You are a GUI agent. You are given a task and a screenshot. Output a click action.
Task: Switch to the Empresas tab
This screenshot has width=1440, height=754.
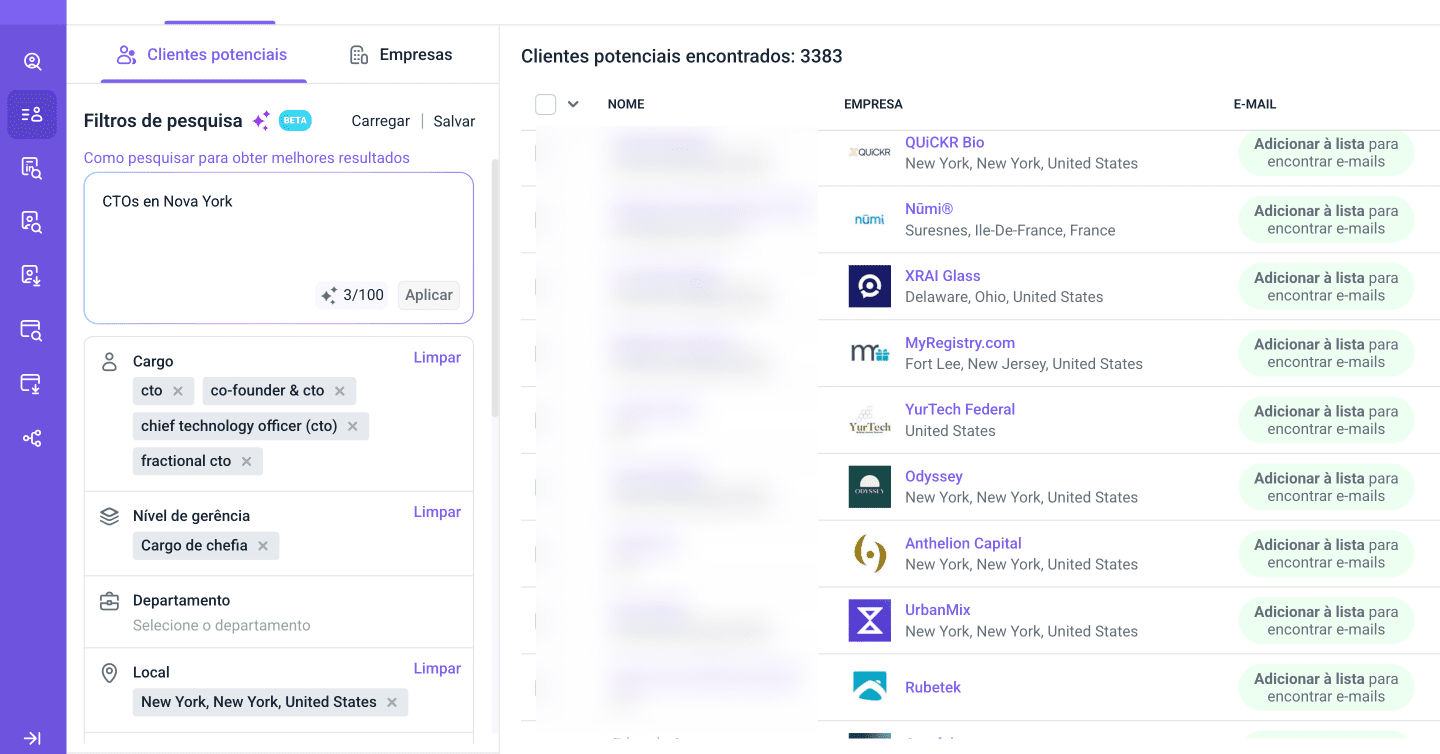pyautogui.click(x=401, y=55)
